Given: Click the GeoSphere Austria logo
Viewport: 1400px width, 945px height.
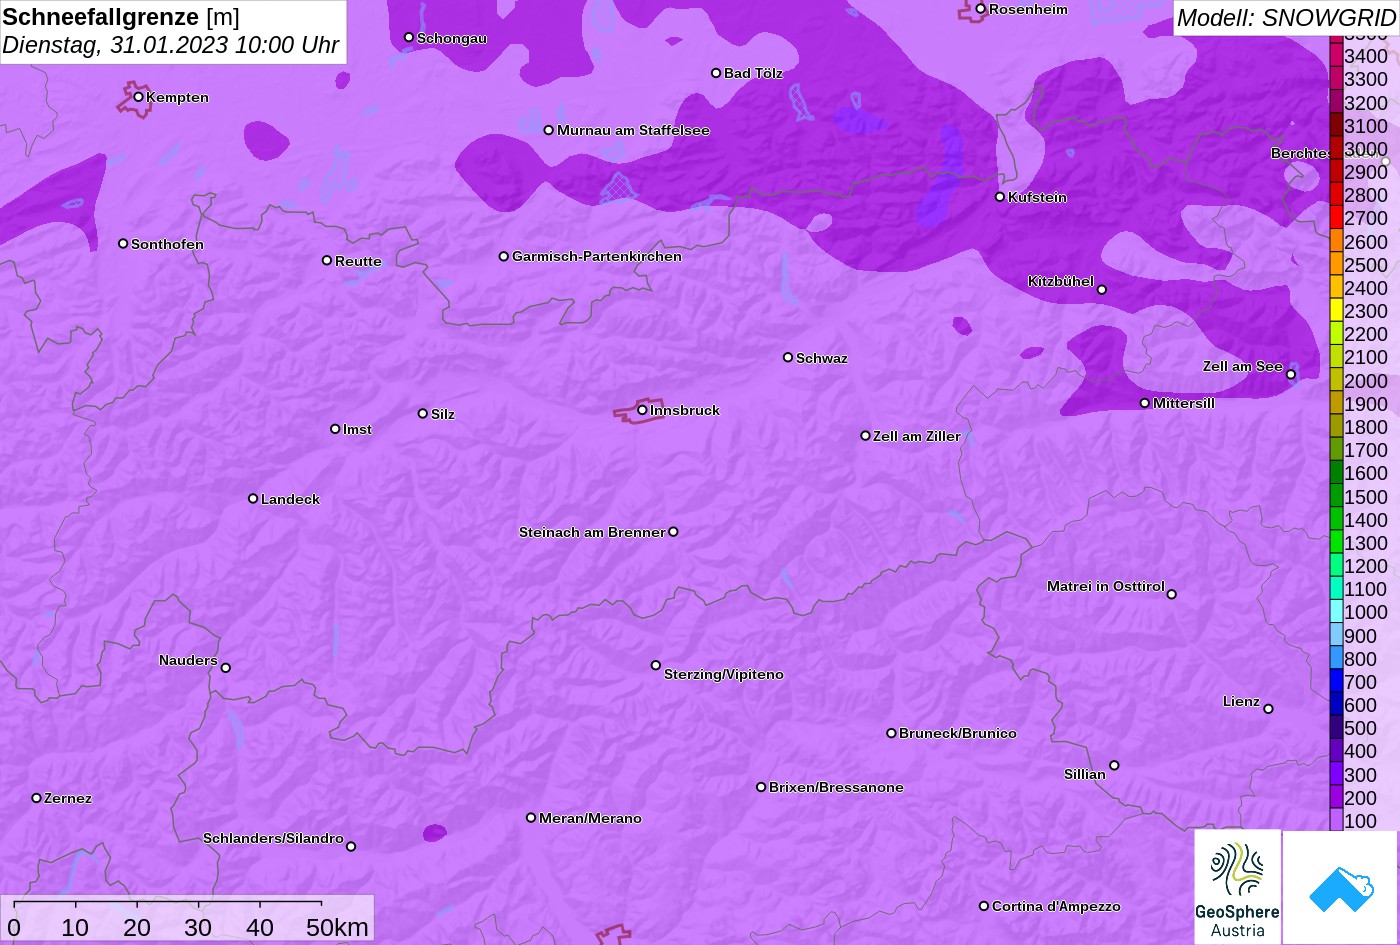Looking at the screenshot, I should tap(1237, 887).
